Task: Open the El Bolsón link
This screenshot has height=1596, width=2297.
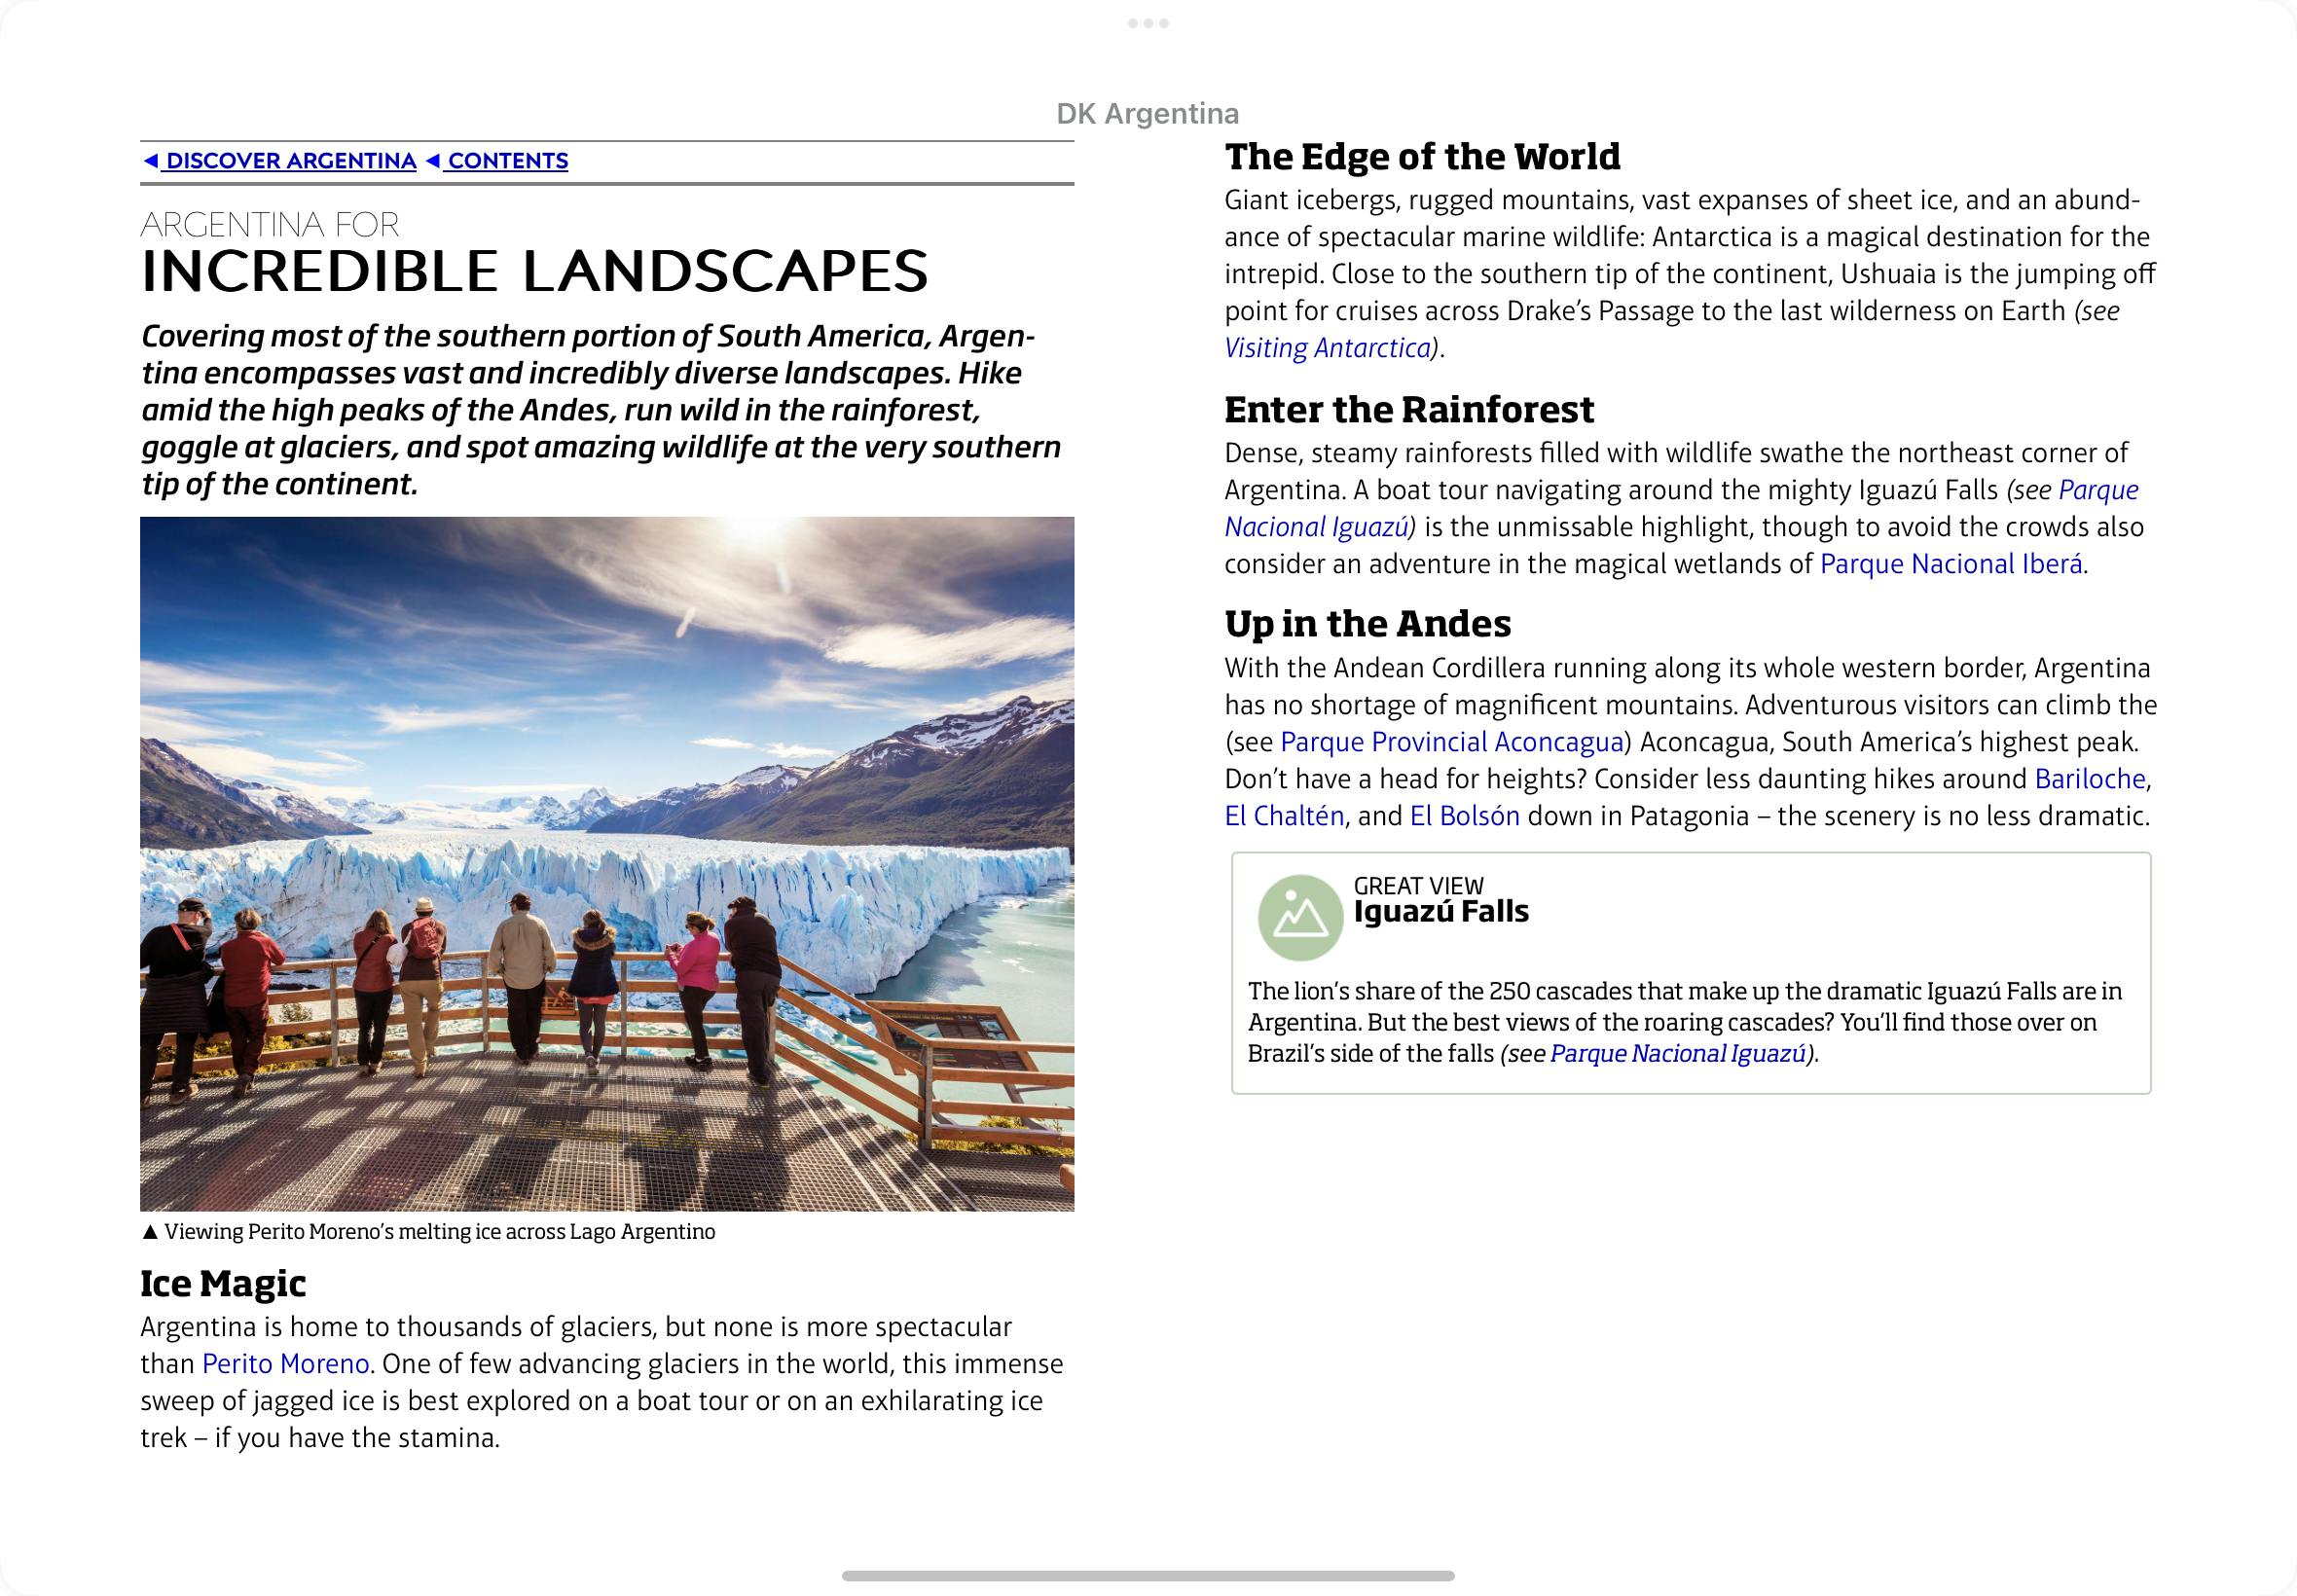Action: 1464,816
